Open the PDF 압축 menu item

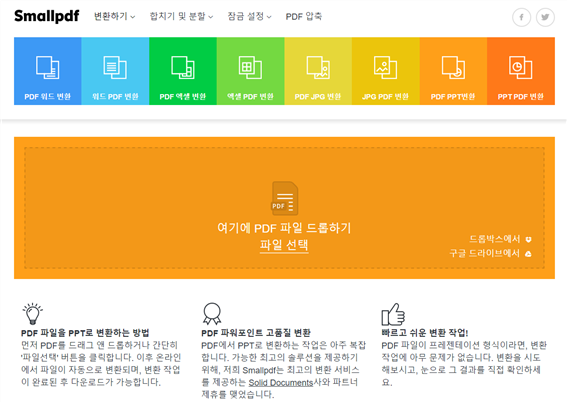pyautogui.click(x=304, y=16)
